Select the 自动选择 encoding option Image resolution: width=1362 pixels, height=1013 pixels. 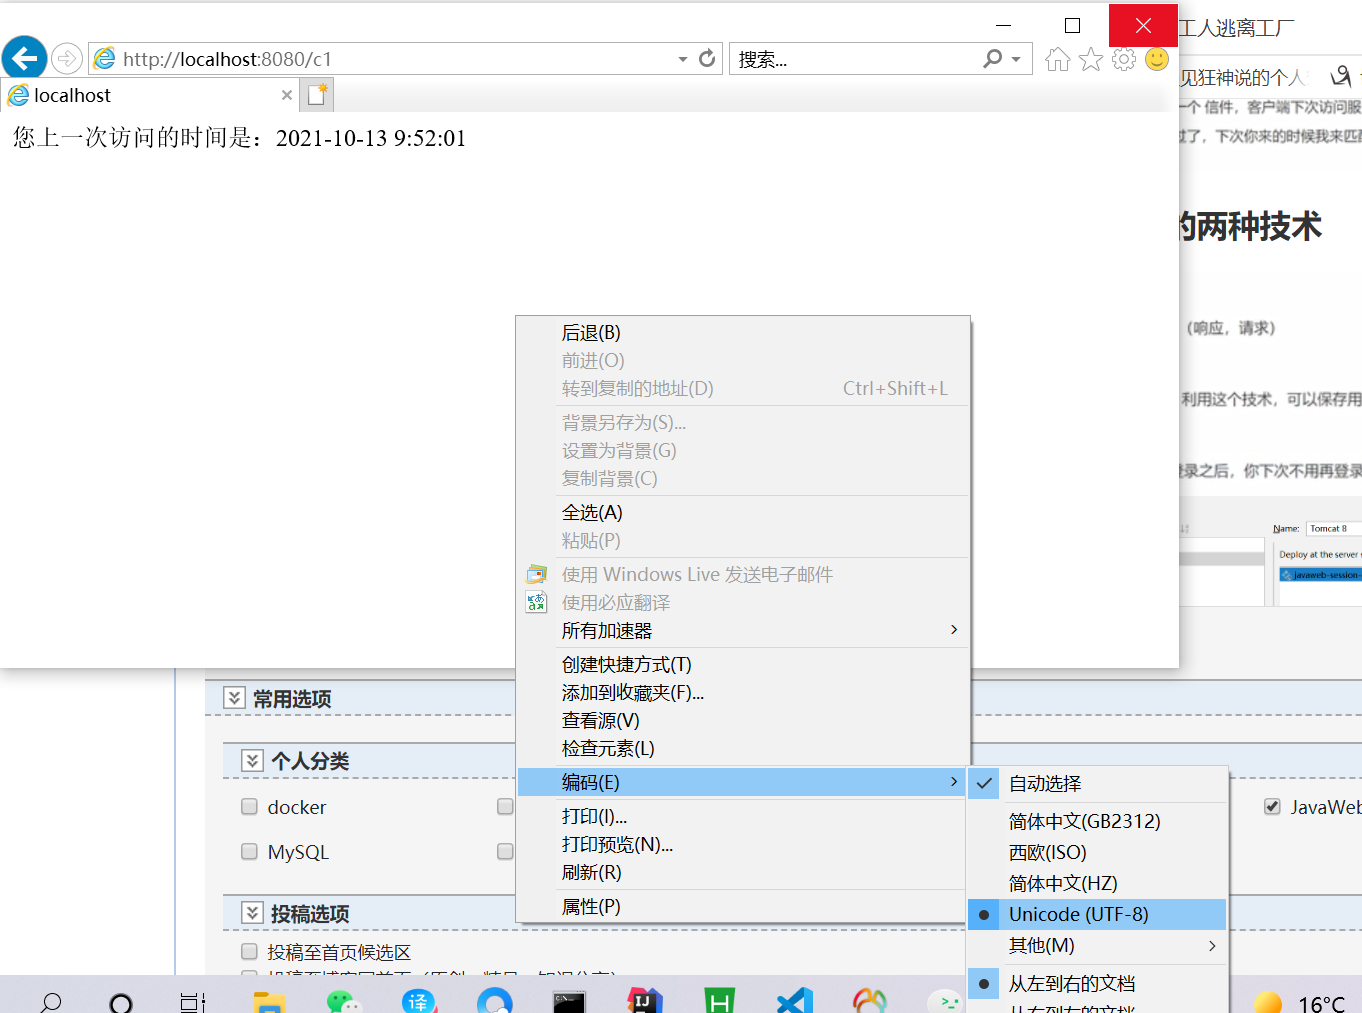point(1097,783)
